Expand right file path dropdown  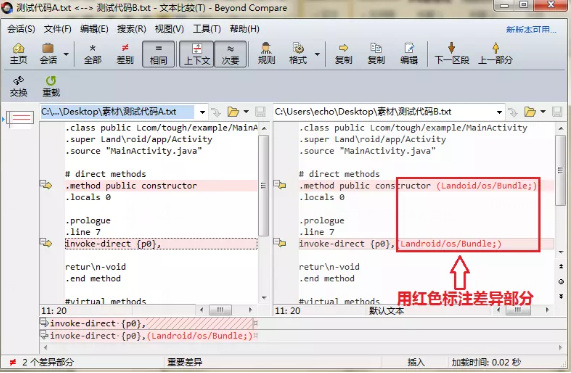point(499,112)
